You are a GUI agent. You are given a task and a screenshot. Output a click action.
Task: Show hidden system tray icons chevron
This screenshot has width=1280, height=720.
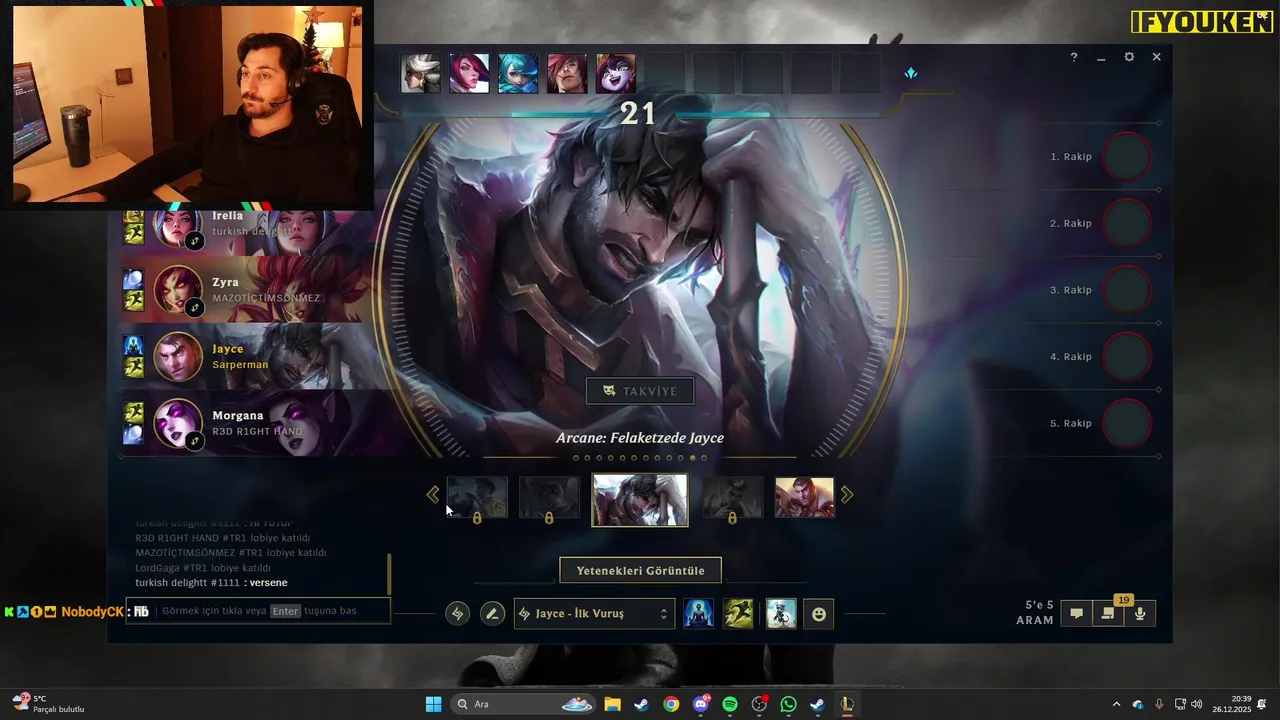click(x=1116, y=704)
